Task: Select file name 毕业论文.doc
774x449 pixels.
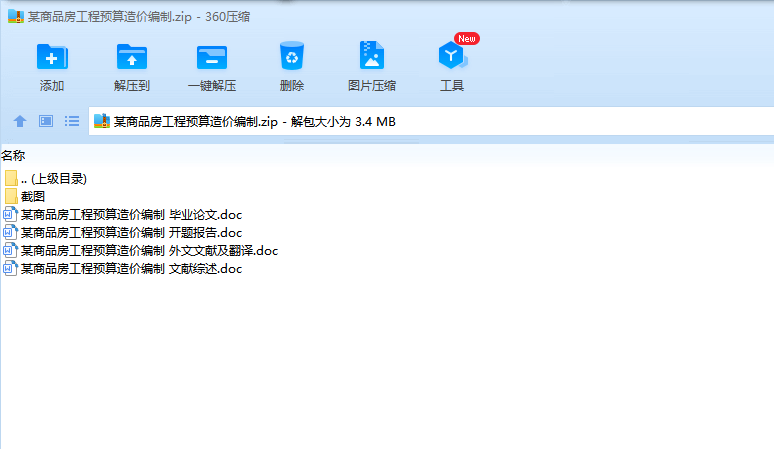Action: pyautogui.click(x=131, y=215)
